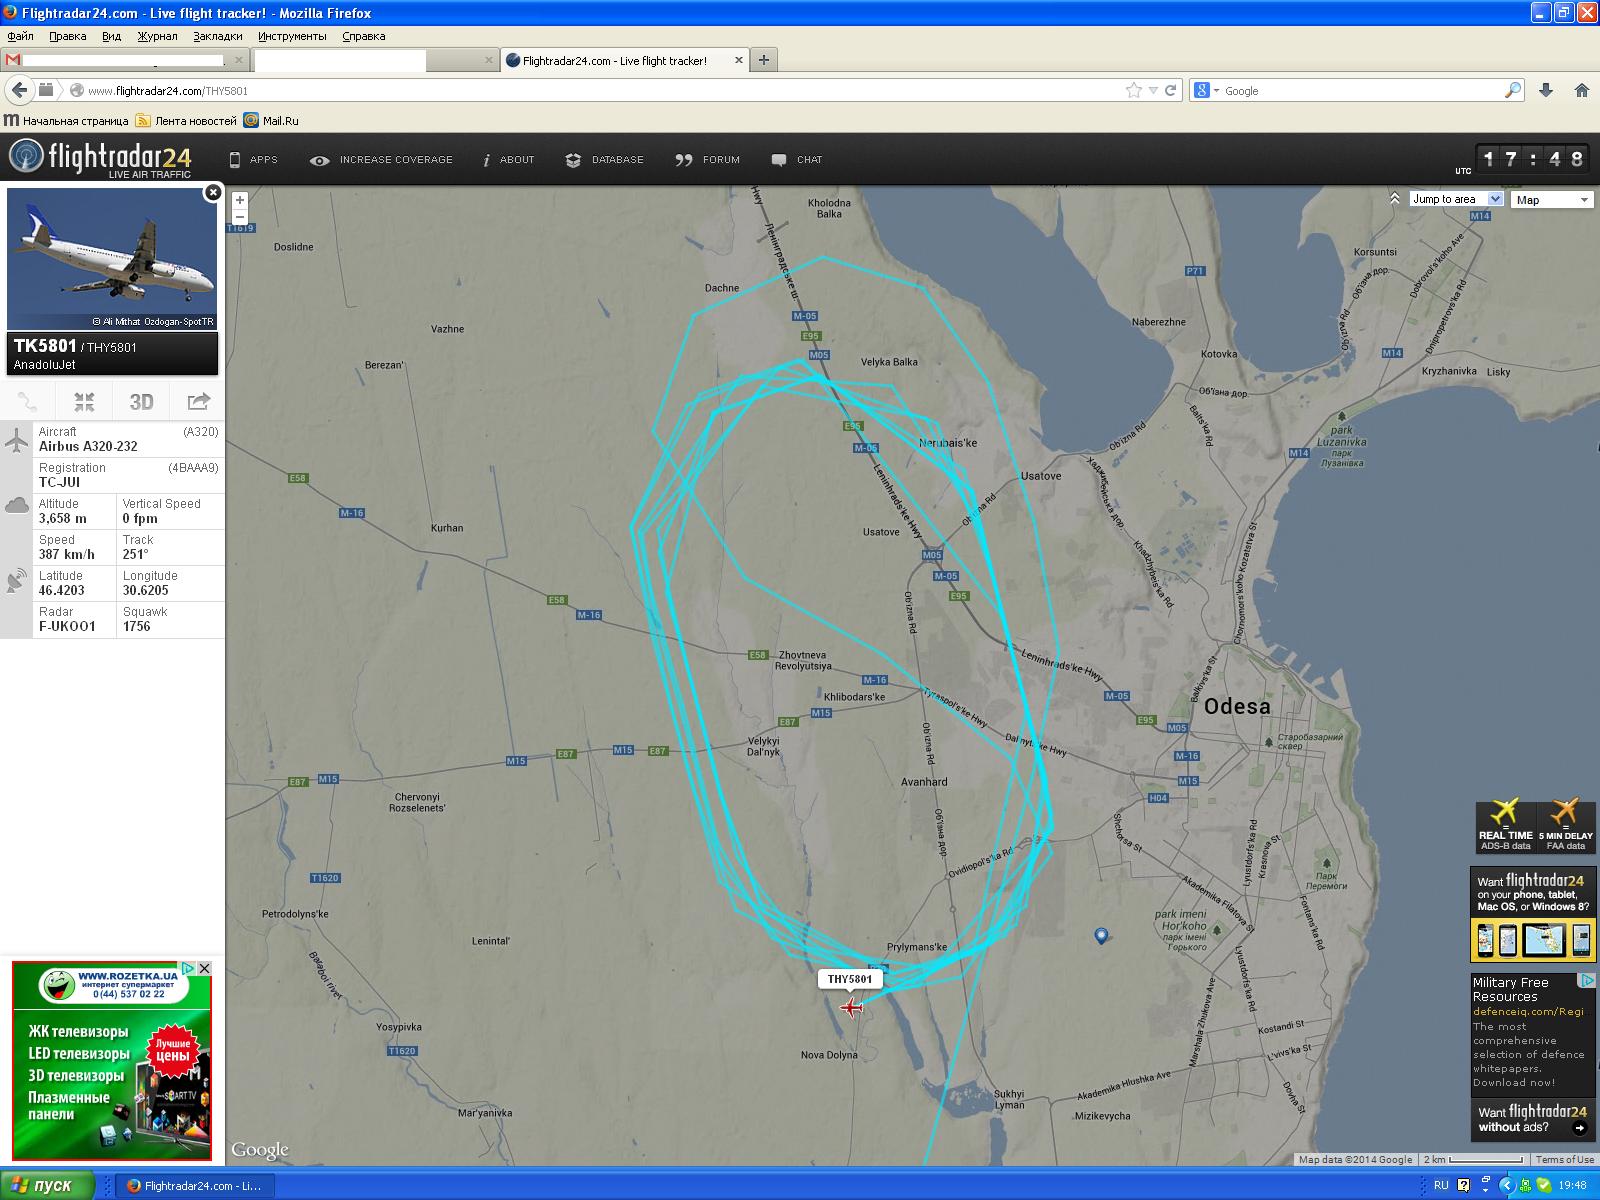
Task: Click the center-on-aircraft arrows icon
Action: 84,402
